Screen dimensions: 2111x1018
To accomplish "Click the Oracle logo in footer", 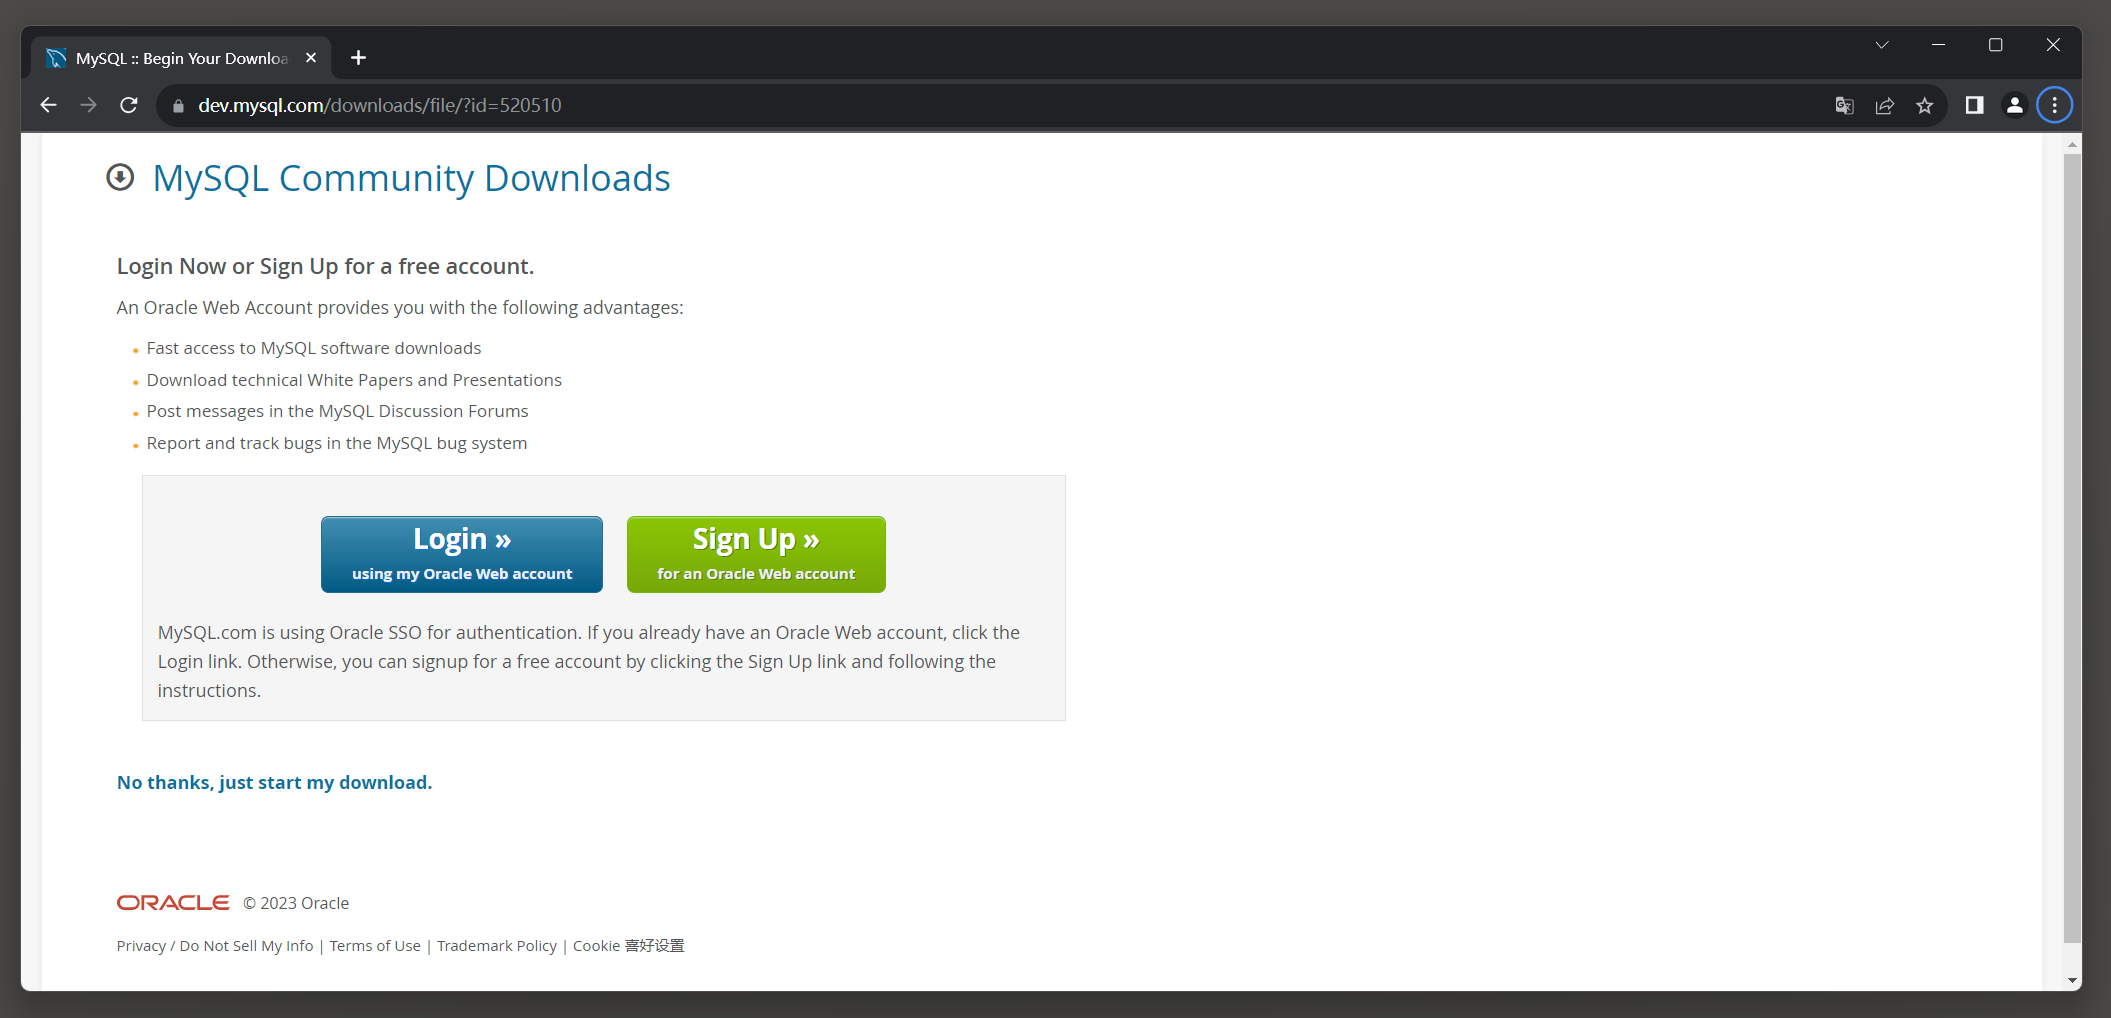I will (173, 903).
